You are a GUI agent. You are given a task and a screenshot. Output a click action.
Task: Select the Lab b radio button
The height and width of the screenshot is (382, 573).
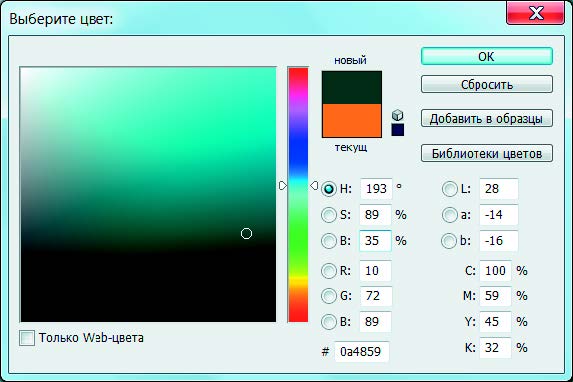click(x=449, y=241)
